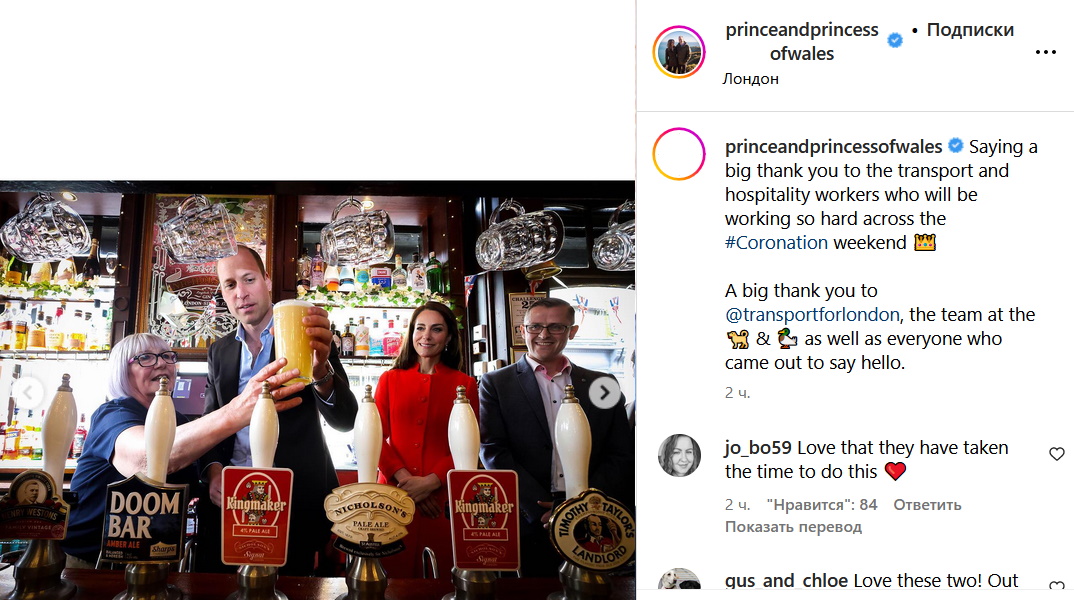View likes count "Нравится": 84
The image size is (1074, 600).
coord(822,505)
